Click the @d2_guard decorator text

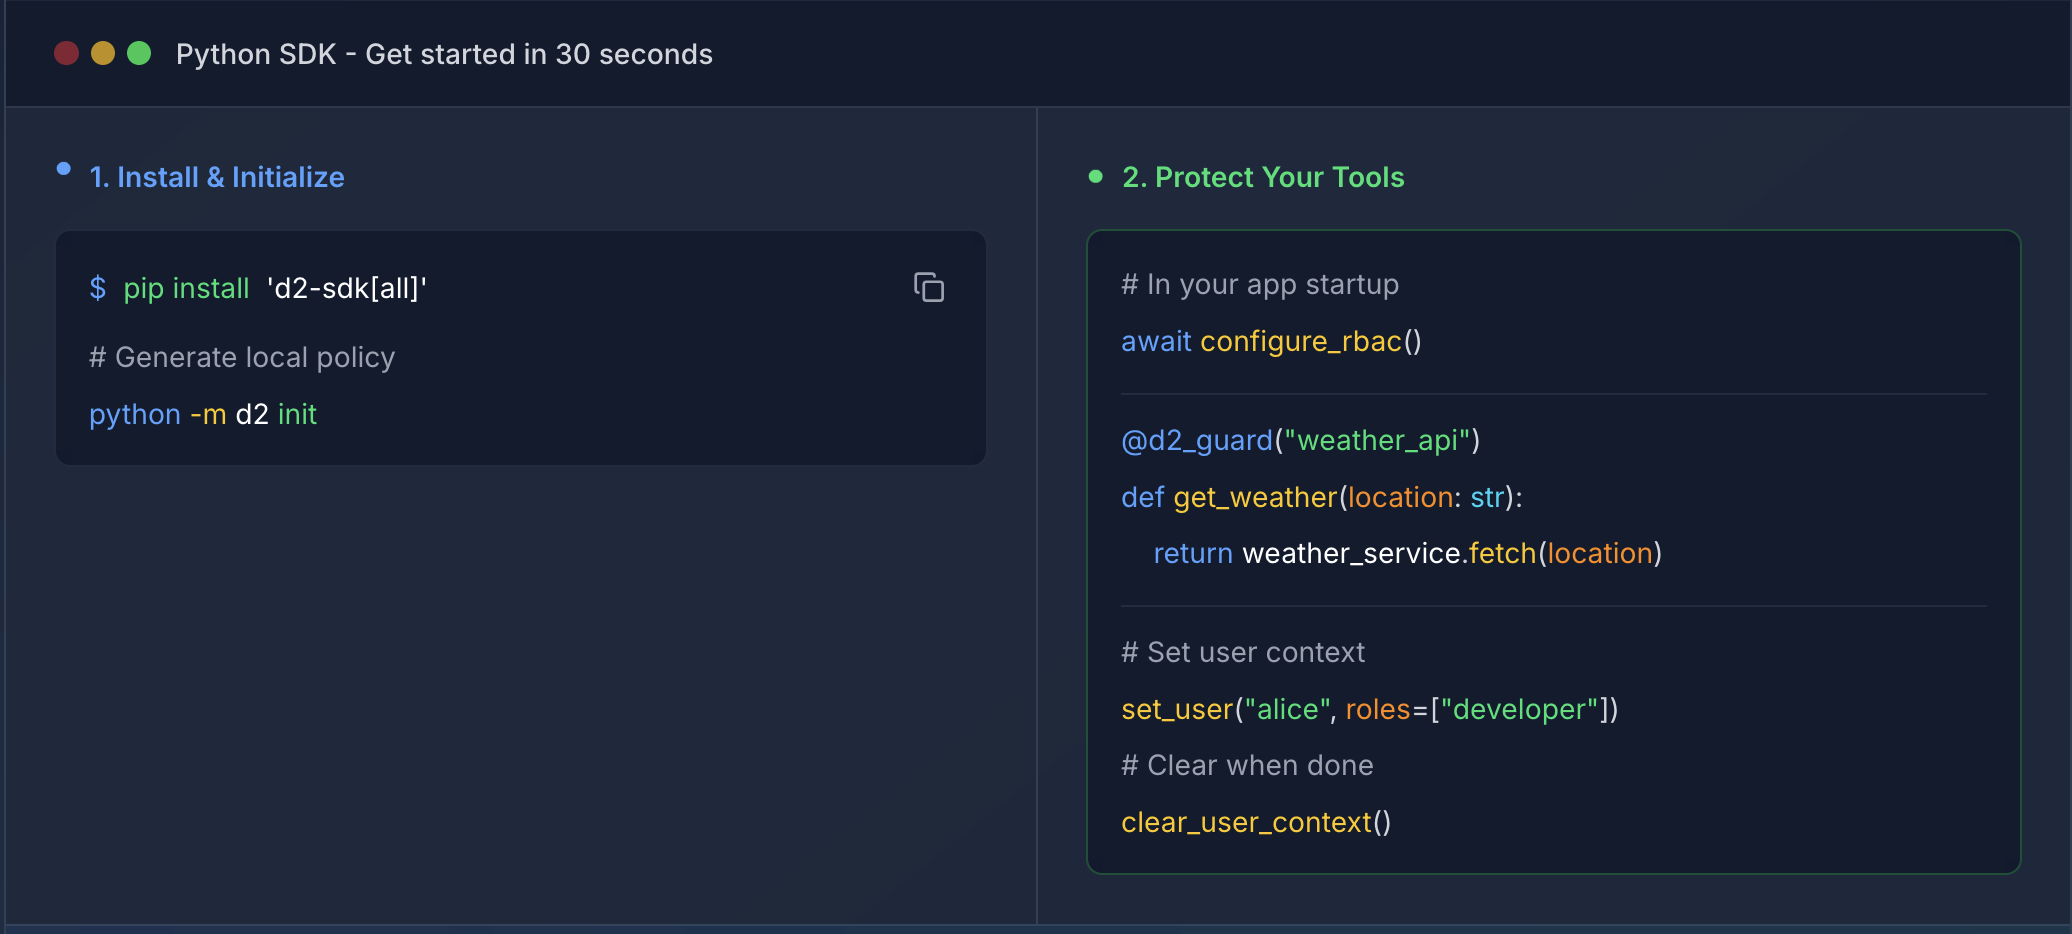point(1197,440)
